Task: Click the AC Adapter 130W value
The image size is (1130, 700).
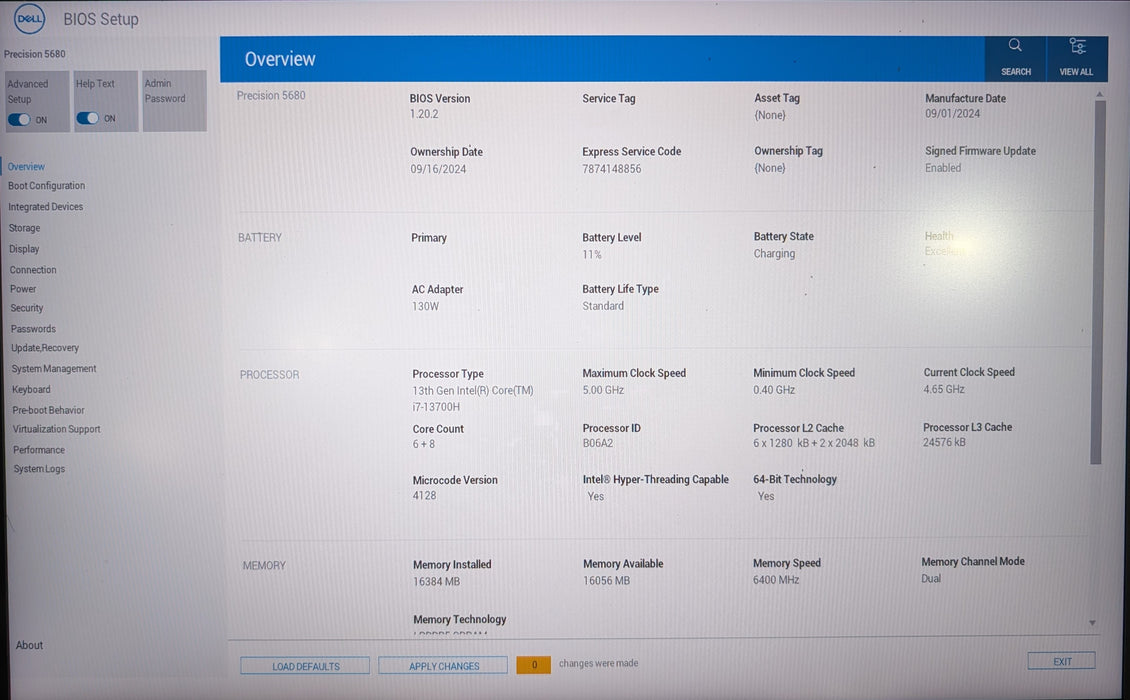Action: pyautogui.click(x=425, y=306)
